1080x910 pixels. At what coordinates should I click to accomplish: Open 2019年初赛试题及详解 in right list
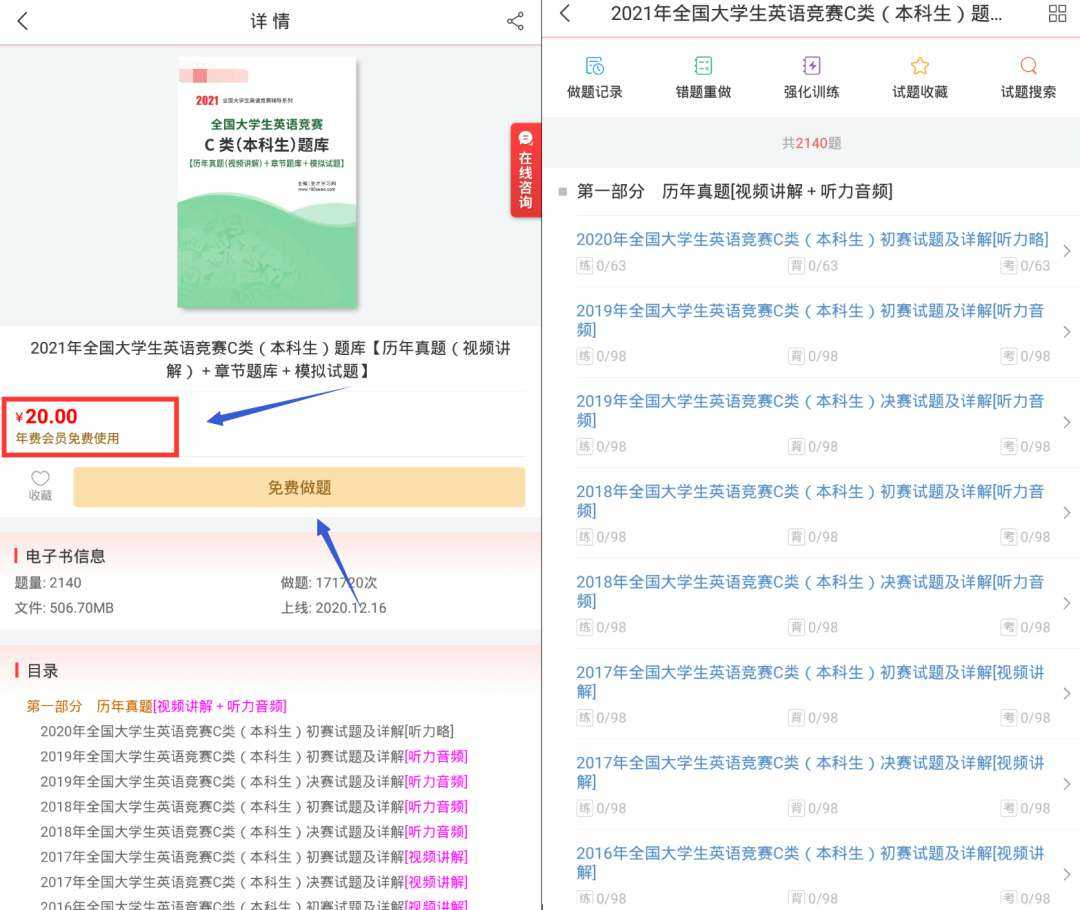pos(810,320)
